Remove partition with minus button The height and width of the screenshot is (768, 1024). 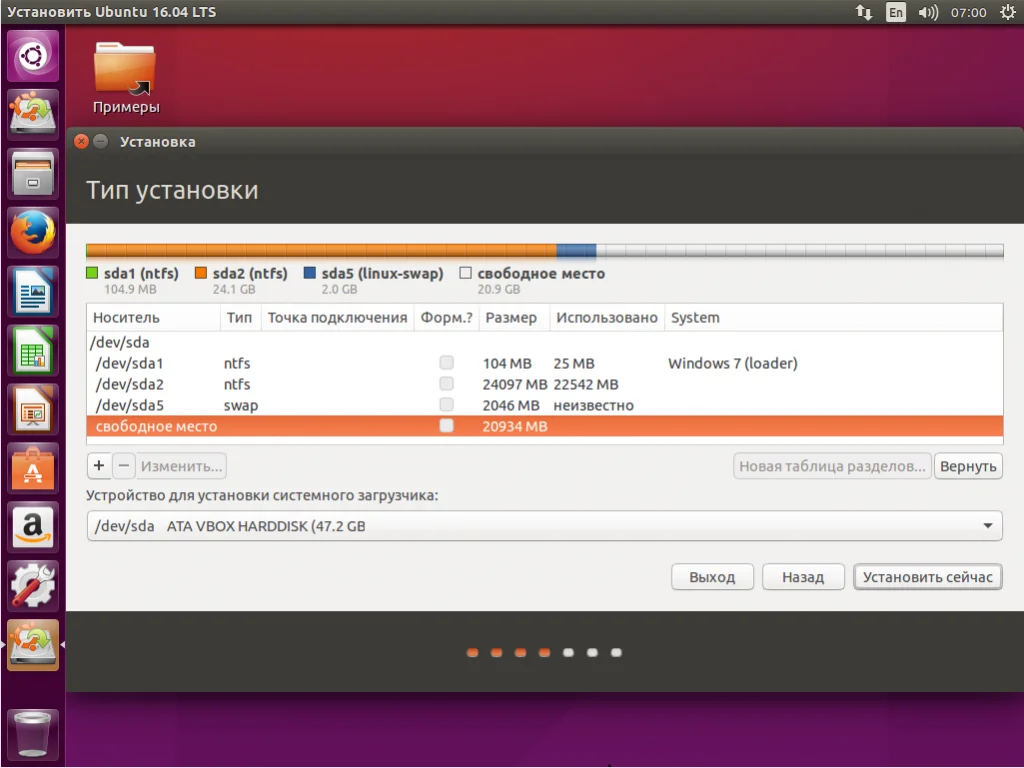[x=123, y=466]
